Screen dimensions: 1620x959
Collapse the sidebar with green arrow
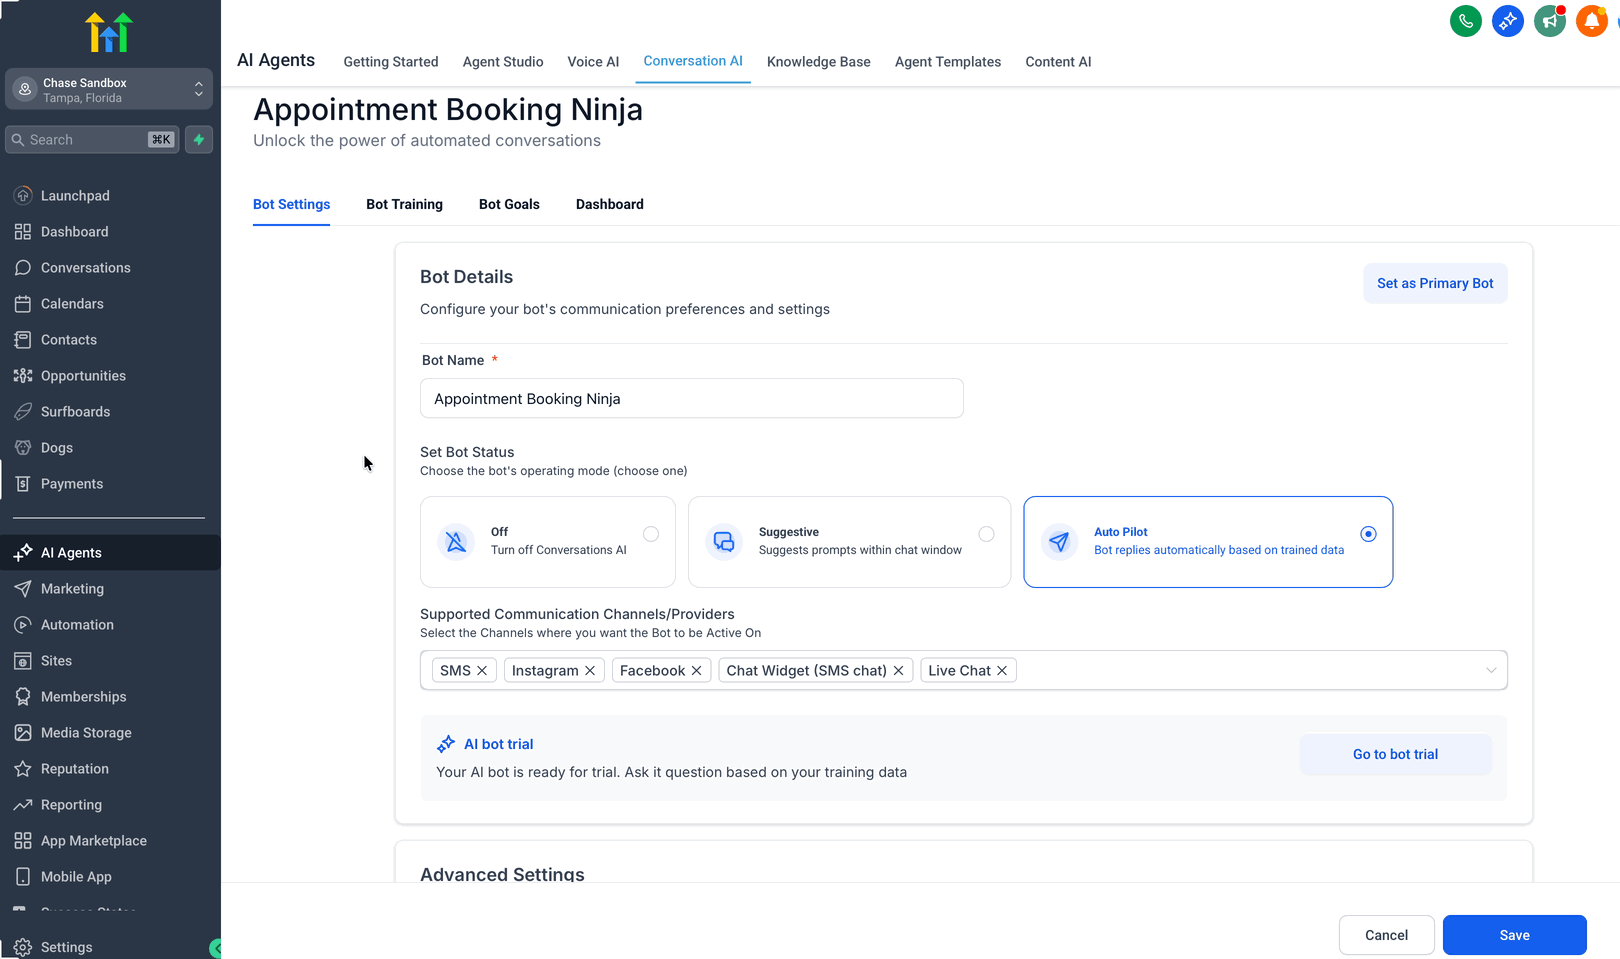(215, 948)
